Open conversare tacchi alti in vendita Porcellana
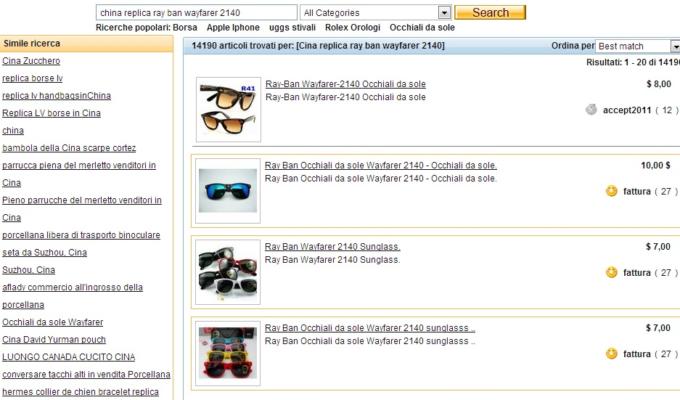Screen dimensions: 680x400 pos(86,374)
